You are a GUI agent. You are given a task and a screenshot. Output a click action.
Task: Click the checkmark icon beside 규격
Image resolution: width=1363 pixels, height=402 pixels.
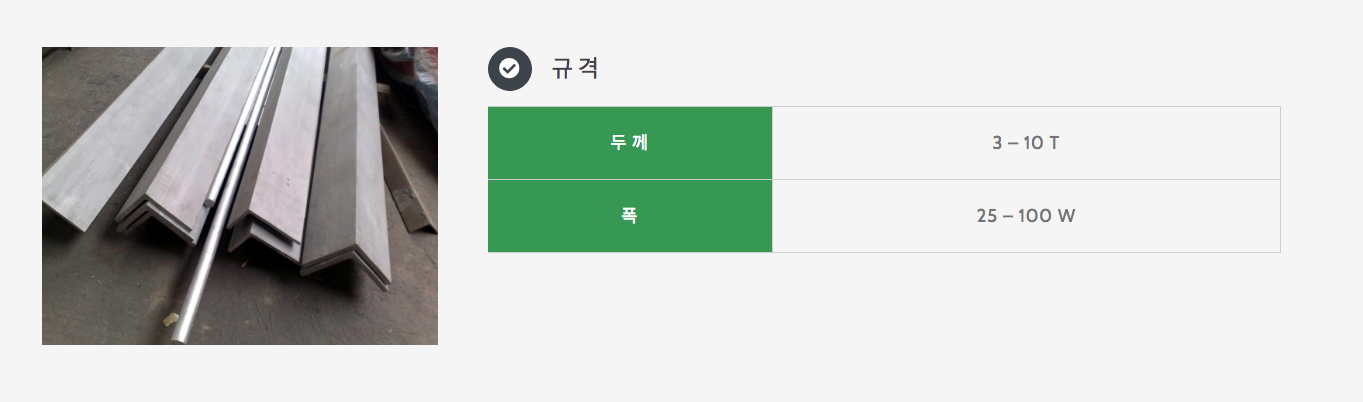click(509, 68)
